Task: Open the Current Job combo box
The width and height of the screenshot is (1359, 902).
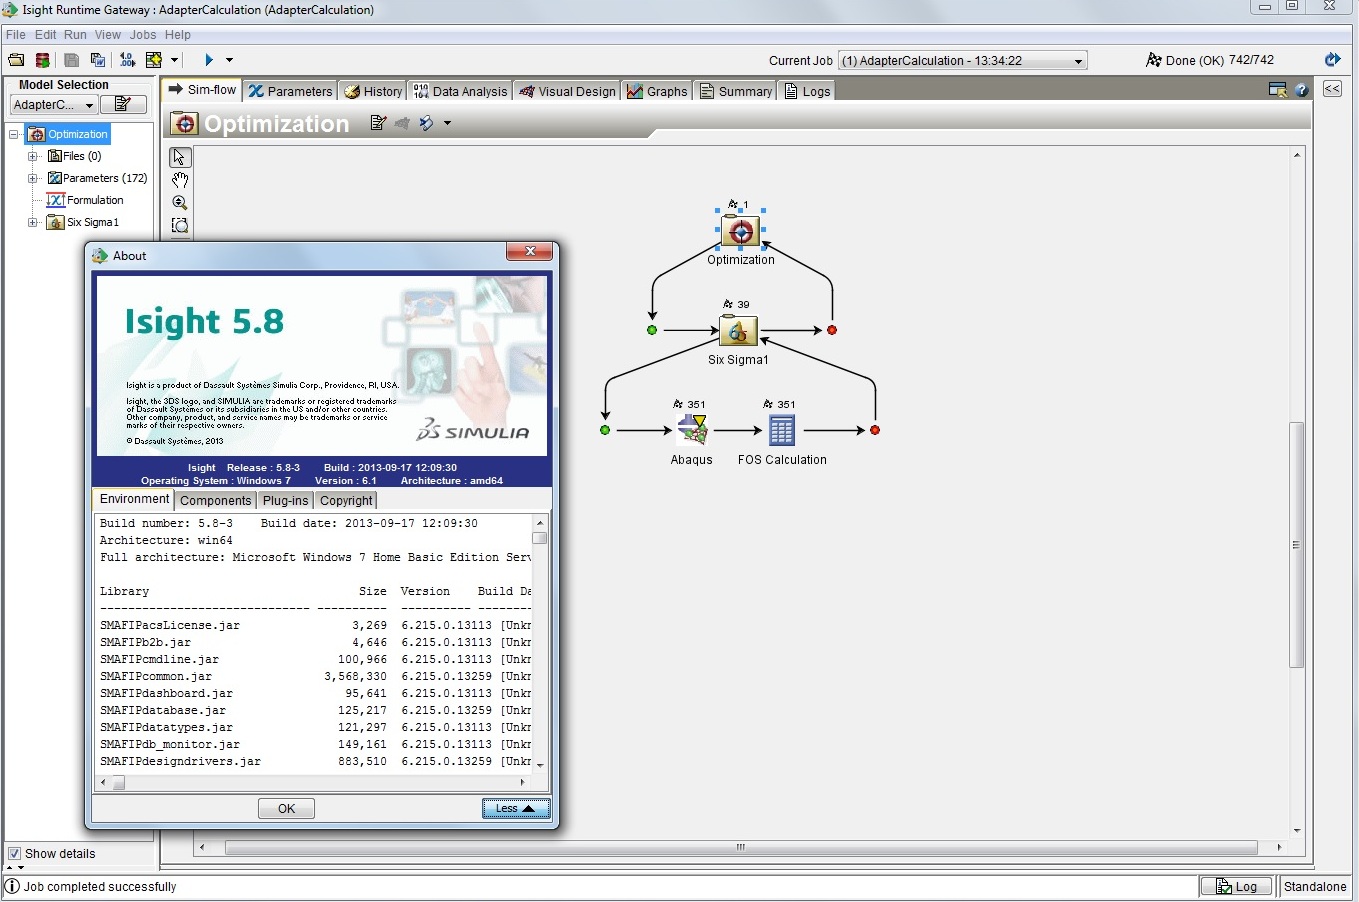Action: [962, 60]
